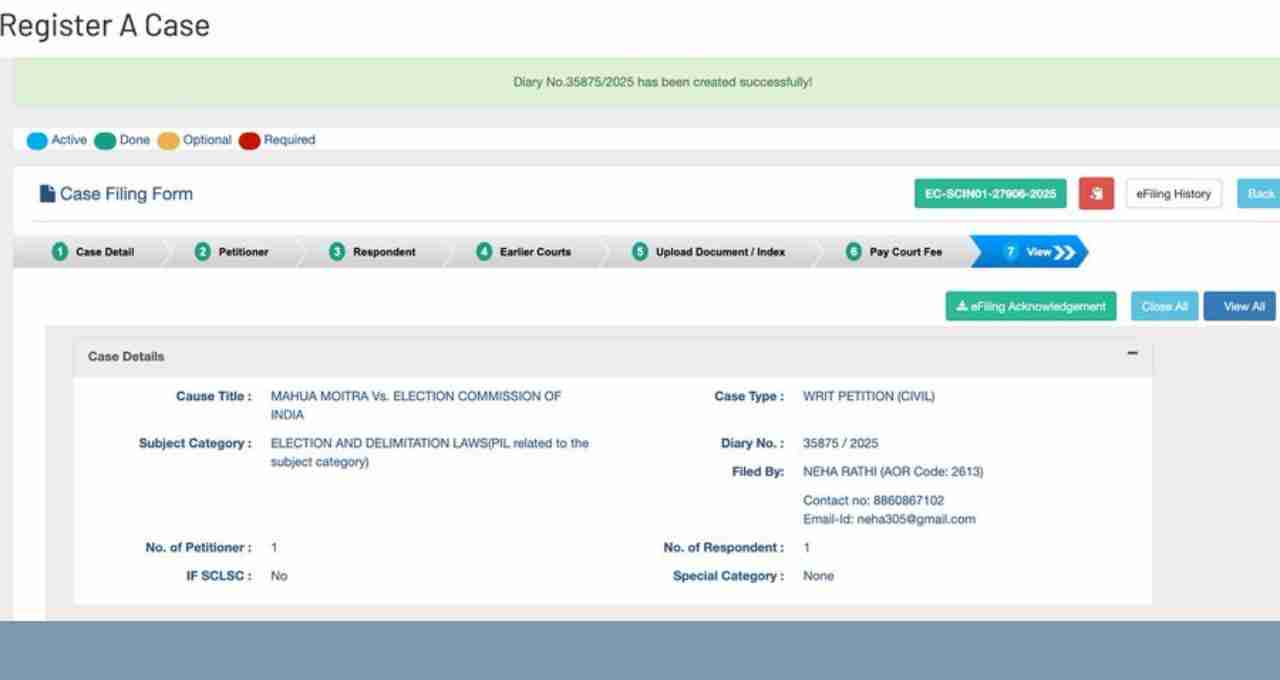The image size is (1280, 680).
Task: Click the Register A Case page heading
Action: coord(104,25)
